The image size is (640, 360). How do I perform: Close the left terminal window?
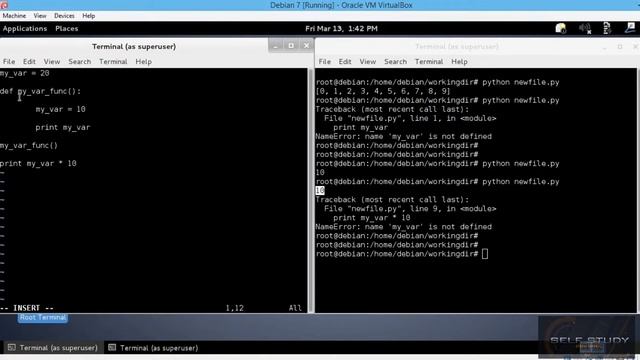pyautogui.click(x=306, y=46)
